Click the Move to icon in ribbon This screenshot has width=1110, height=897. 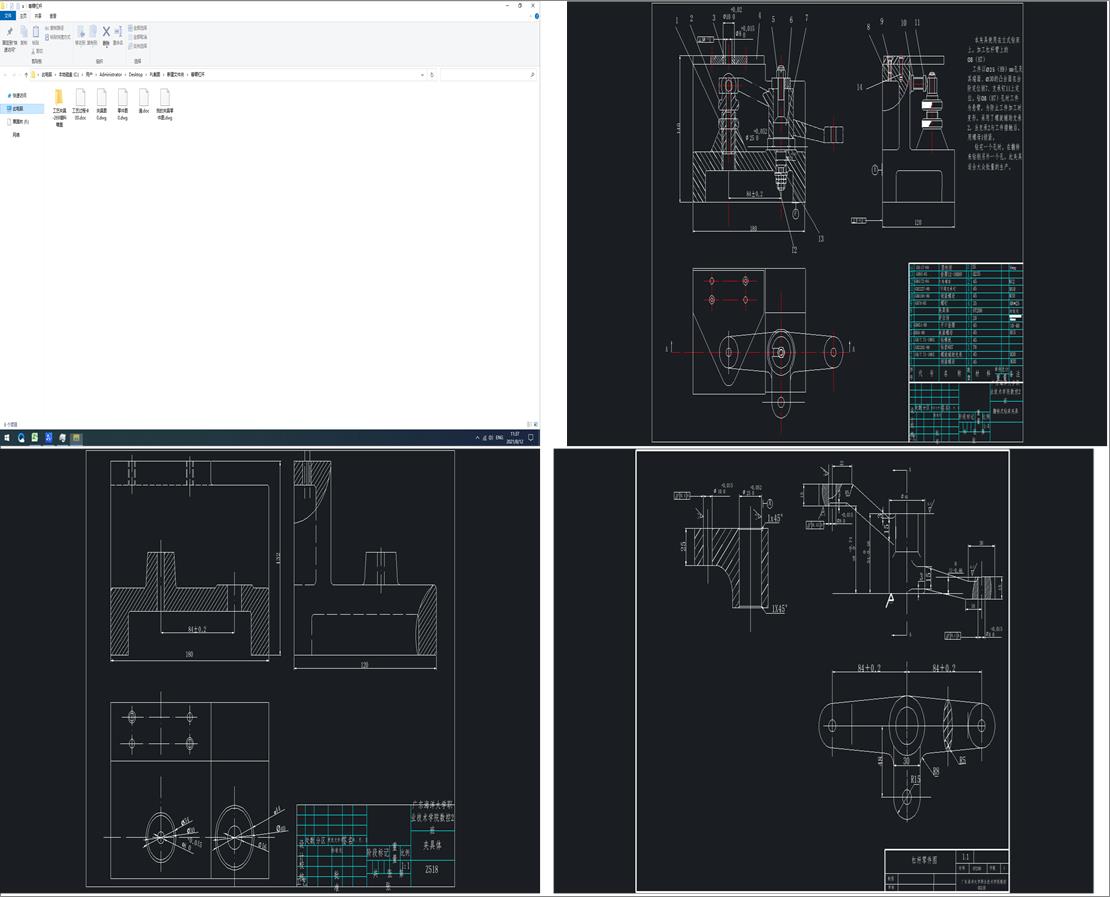pos(81,32)
